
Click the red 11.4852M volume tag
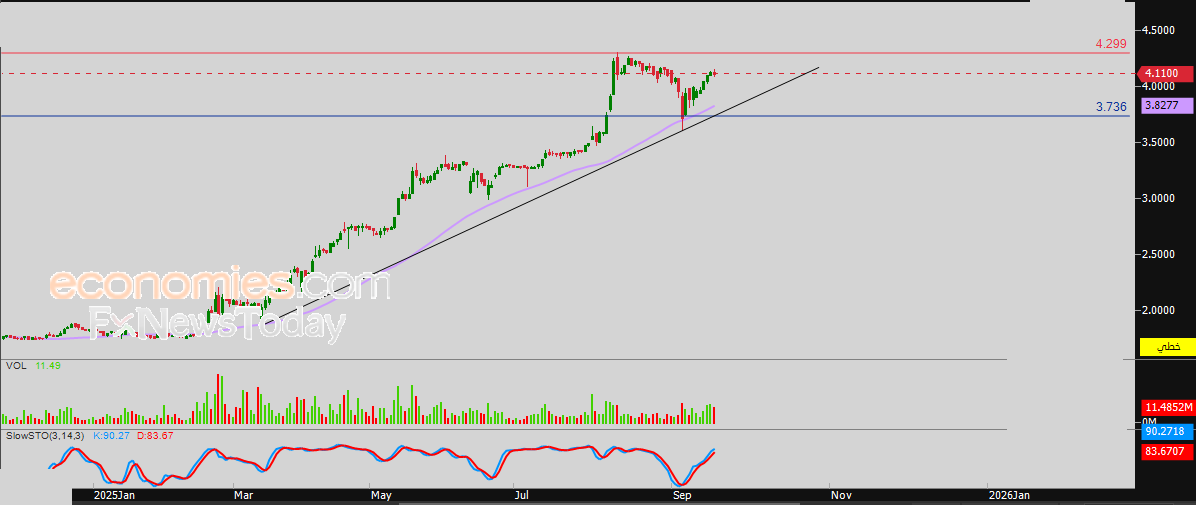1166,407
